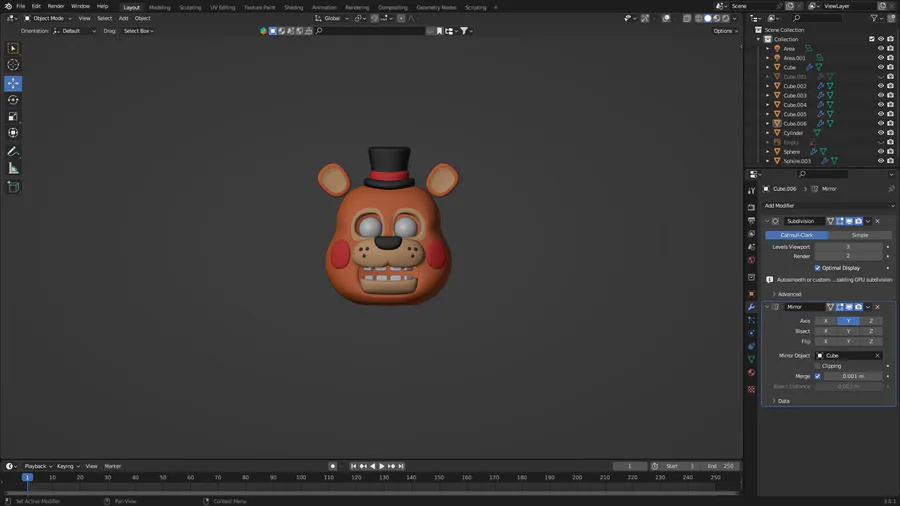
Task: Open the Render menu
Action: [56, 6]
